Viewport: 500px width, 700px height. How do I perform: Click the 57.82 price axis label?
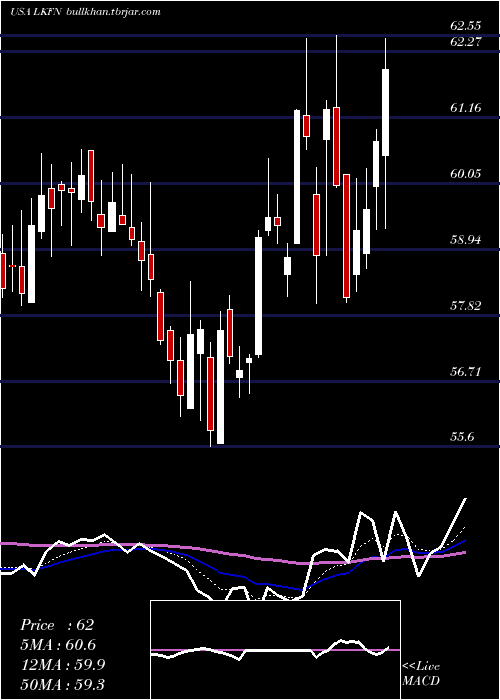click(465, 306)
